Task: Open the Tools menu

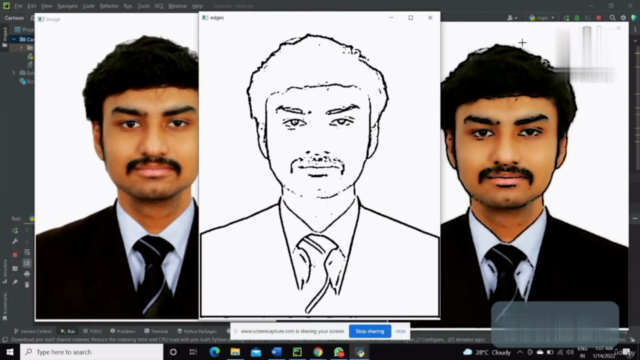Action: click(x=143, y=6)
